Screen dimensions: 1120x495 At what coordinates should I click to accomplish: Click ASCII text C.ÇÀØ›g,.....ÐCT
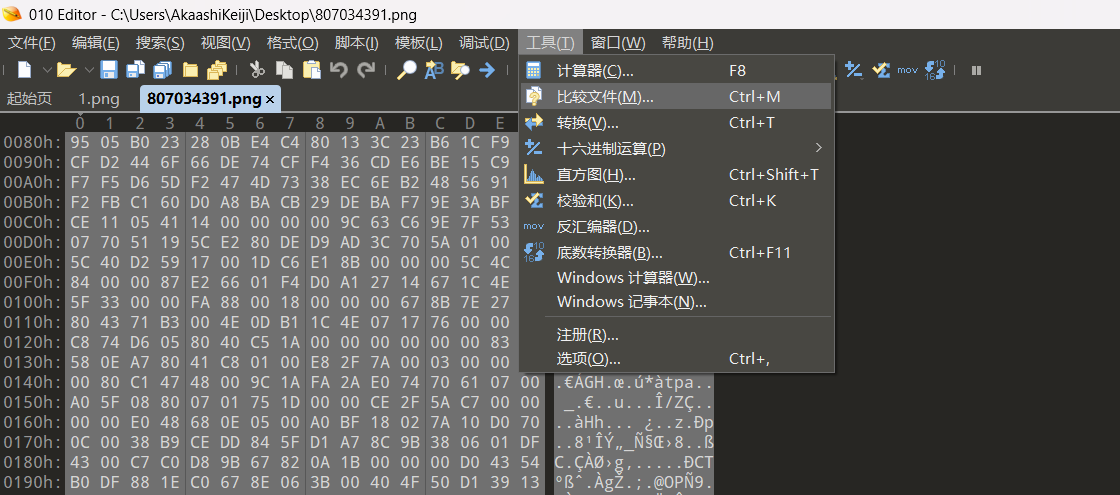[634, 462]
